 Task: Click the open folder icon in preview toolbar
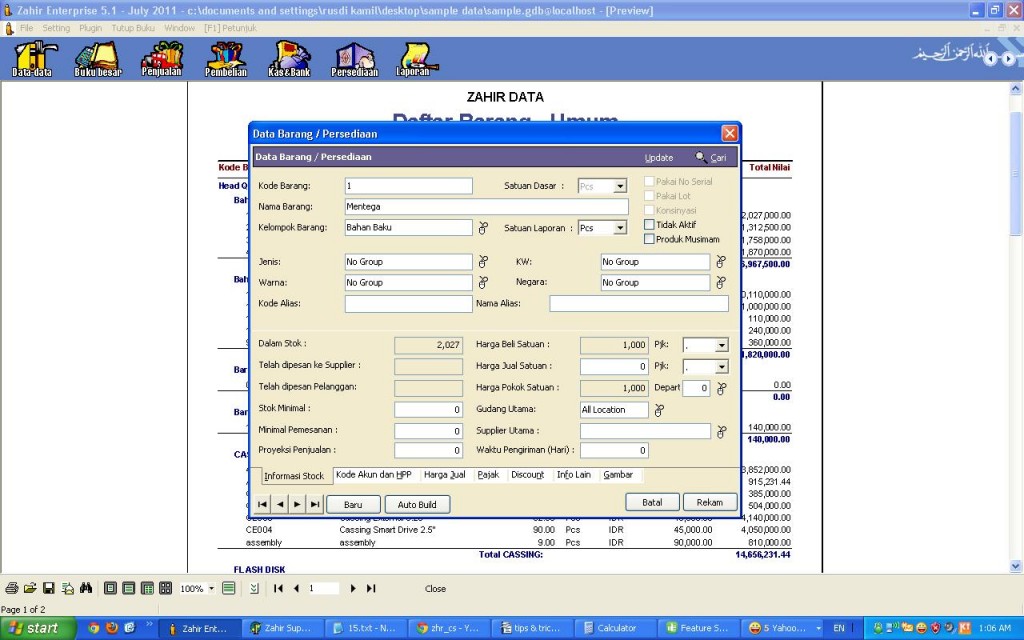point(30,588)
